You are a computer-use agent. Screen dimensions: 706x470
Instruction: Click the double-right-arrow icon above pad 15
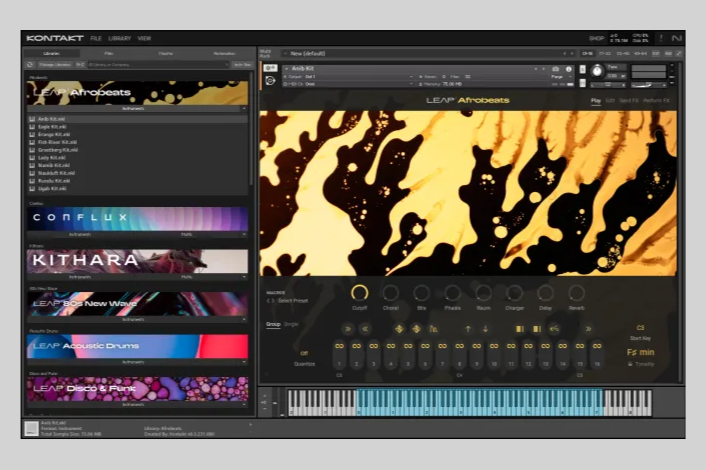[x=588, y=329]
